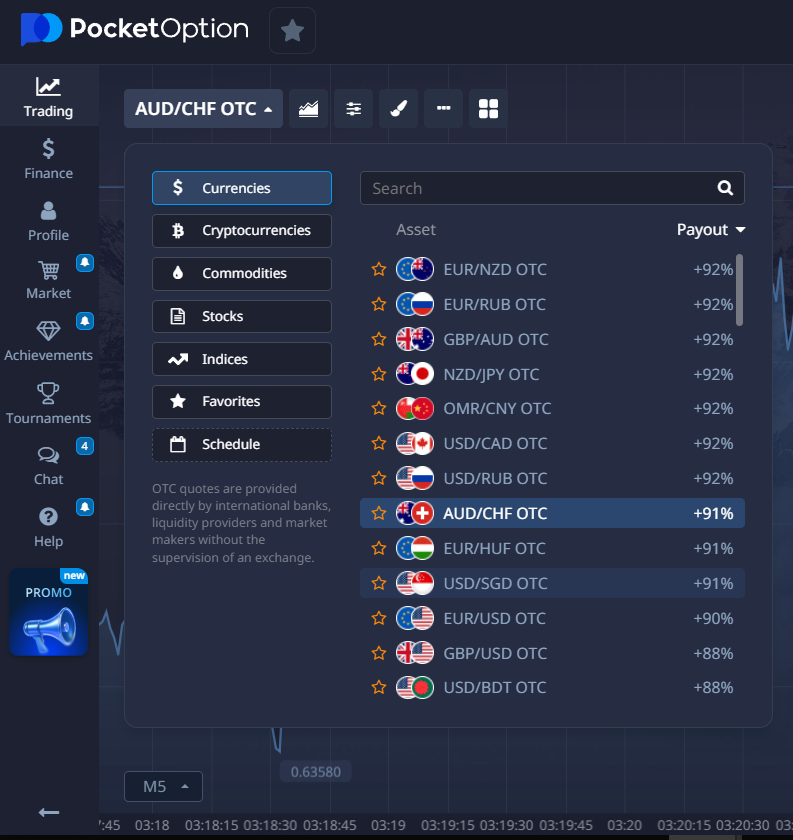The width and height of the screenshot is (793, 840).
Task: Favorite USD/BDT OTC with its star
Action: pos(379,687)
